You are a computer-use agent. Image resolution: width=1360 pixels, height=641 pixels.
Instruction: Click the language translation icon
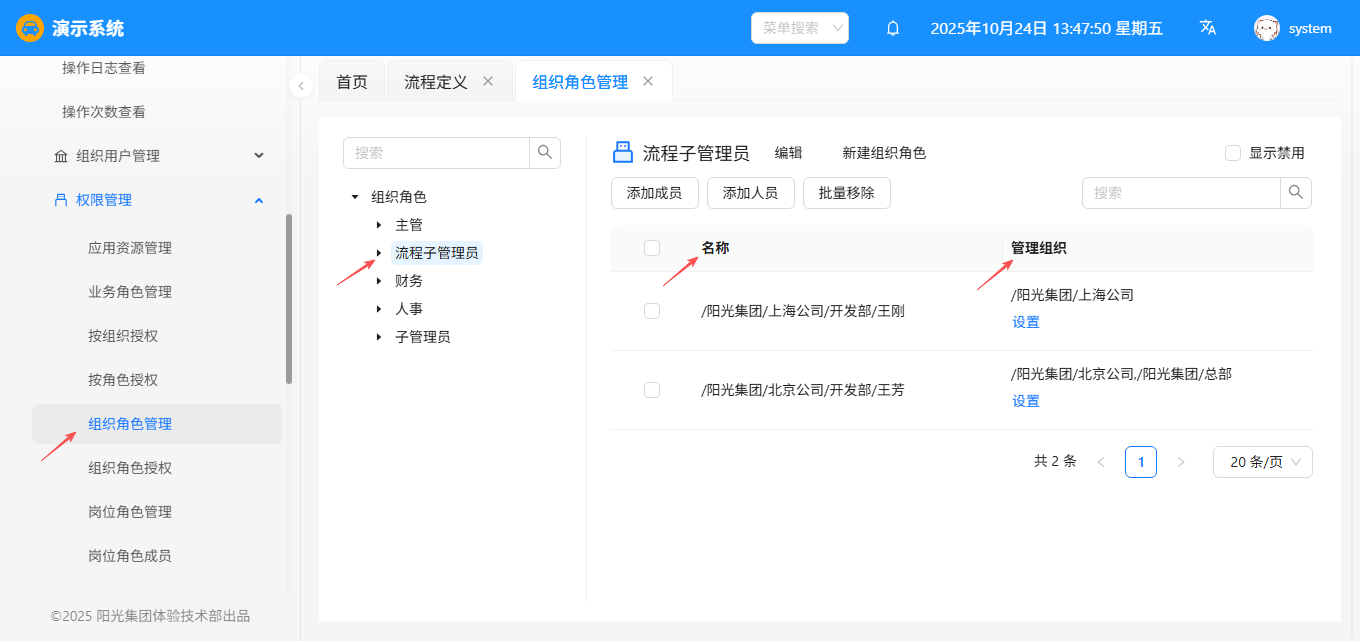click(x=1208, y=28)
